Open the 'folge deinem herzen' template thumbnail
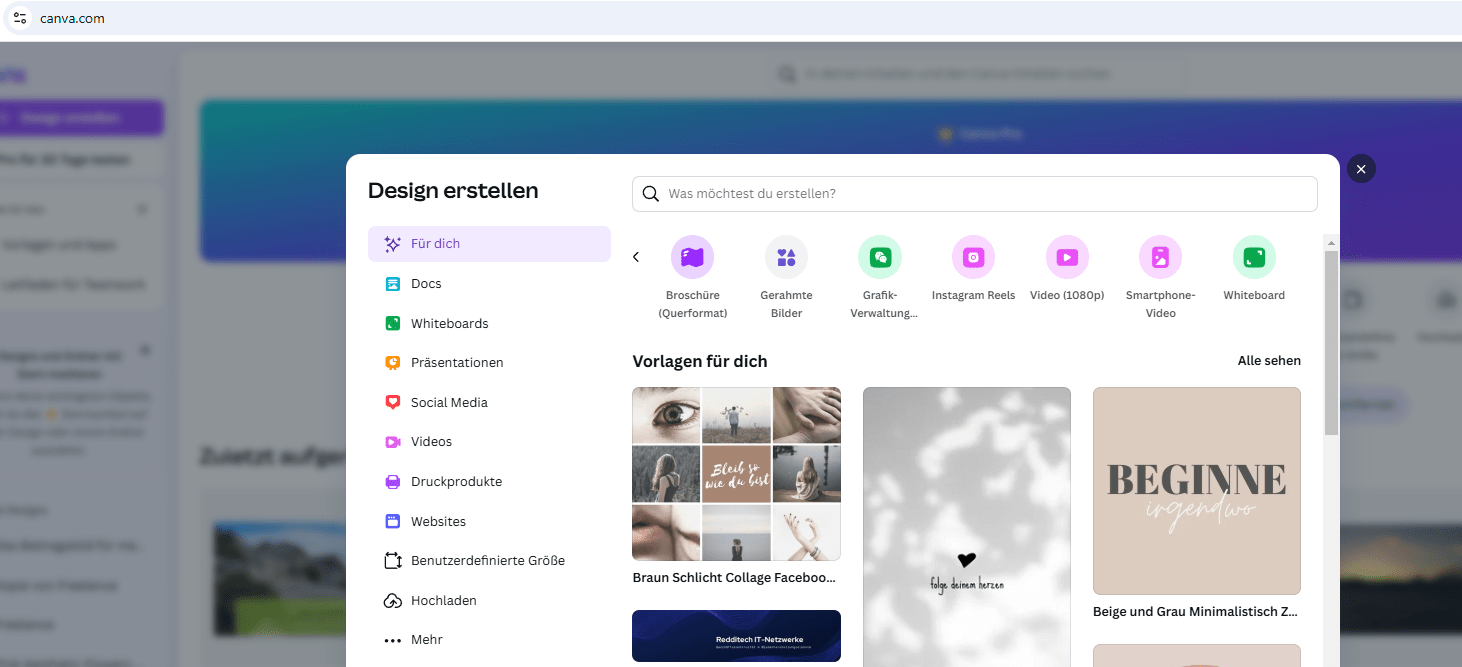Screen dimensions: 1462x667 click(967, 527)
